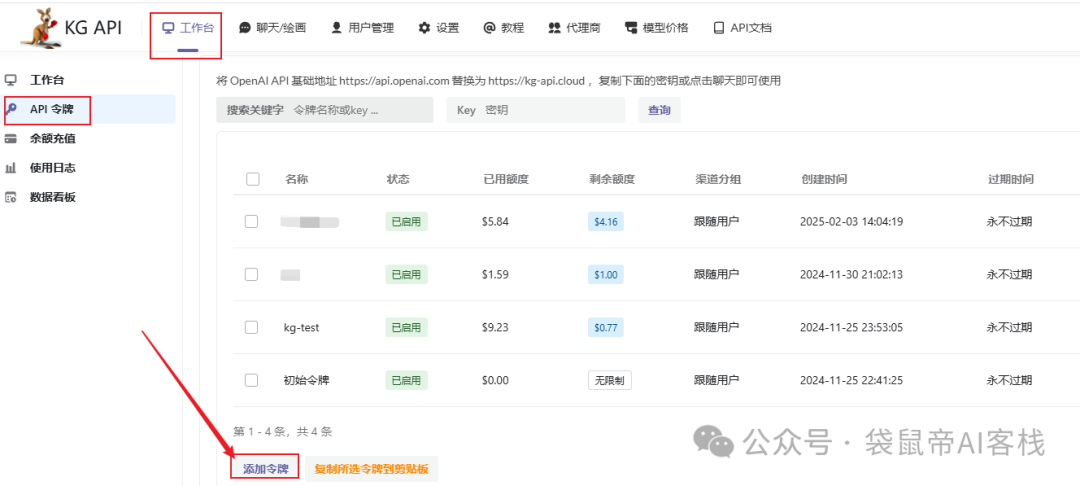Open the 工作台 tab in top navigation
Image resolution: width=1080 pixels, height=486 pixels.
[187, 28]
